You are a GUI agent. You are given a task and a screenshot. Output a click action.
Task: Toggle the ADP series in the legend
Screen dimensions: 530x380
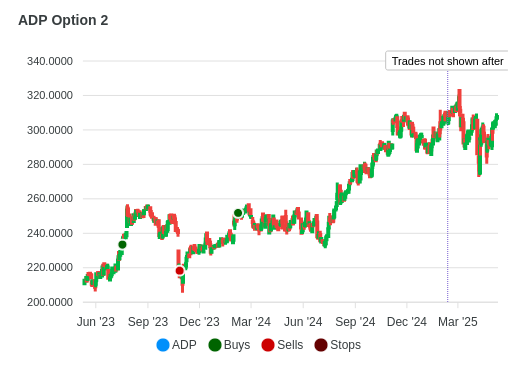coord(176,345)
